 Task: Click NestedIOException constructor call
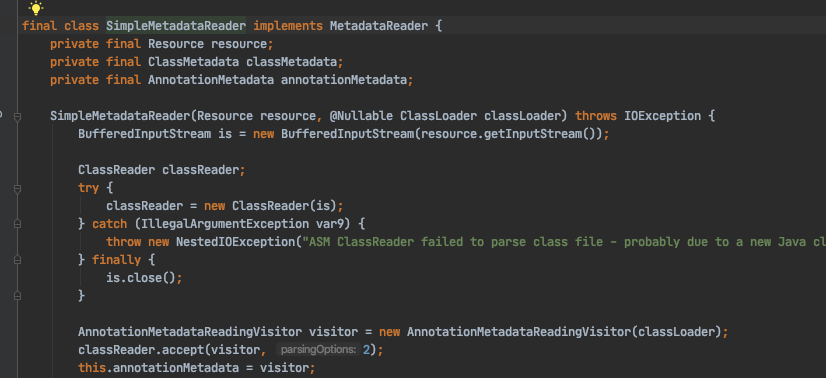tap(235, 242)
